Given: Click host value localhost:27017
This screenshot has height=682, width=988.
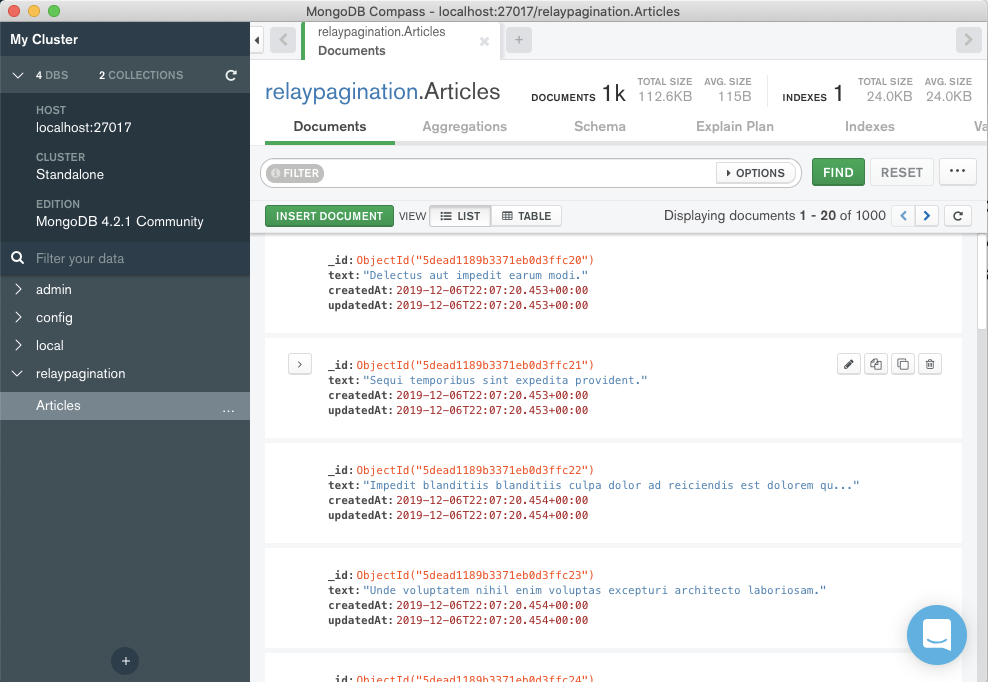Looking at the screenshot, I should pyautogui.click(x=84, y=127).
